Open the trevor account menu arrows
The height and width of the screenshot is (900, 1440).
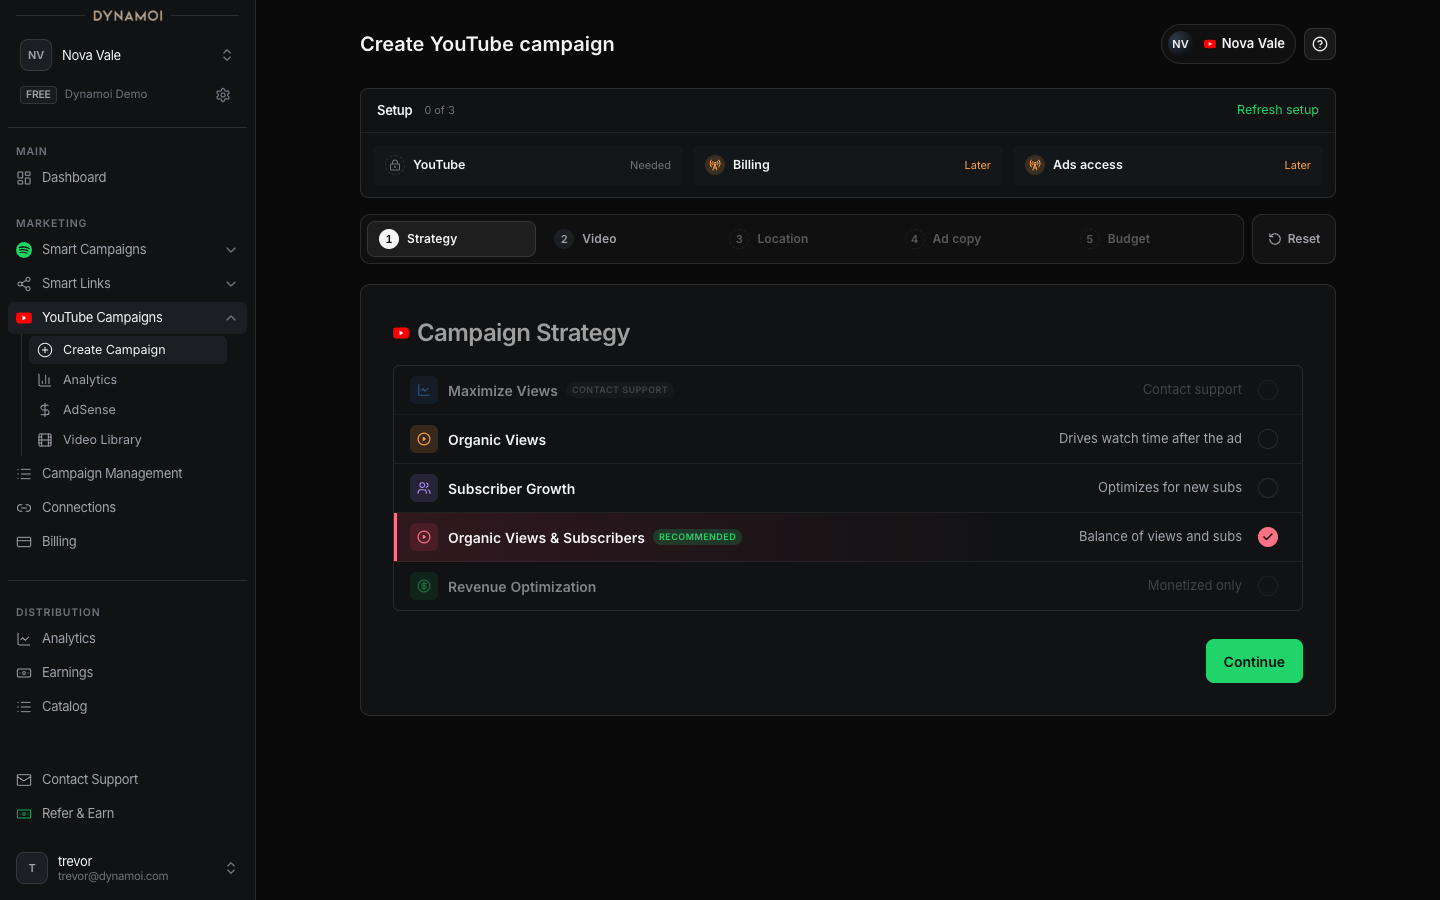point(231,868)
